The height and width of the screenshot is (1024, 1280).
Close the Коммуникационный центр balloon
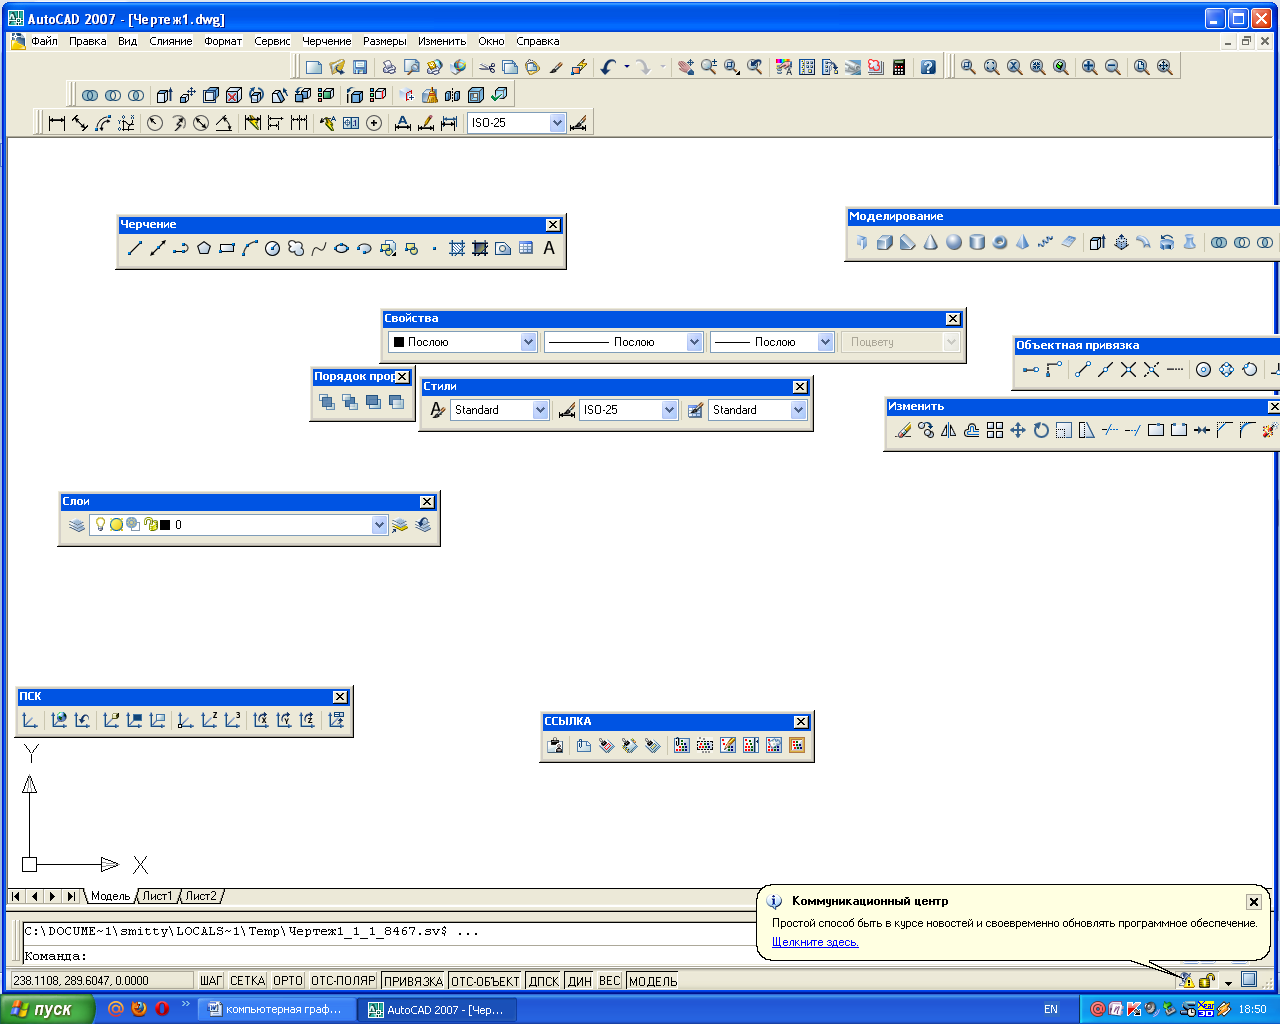1253,902
